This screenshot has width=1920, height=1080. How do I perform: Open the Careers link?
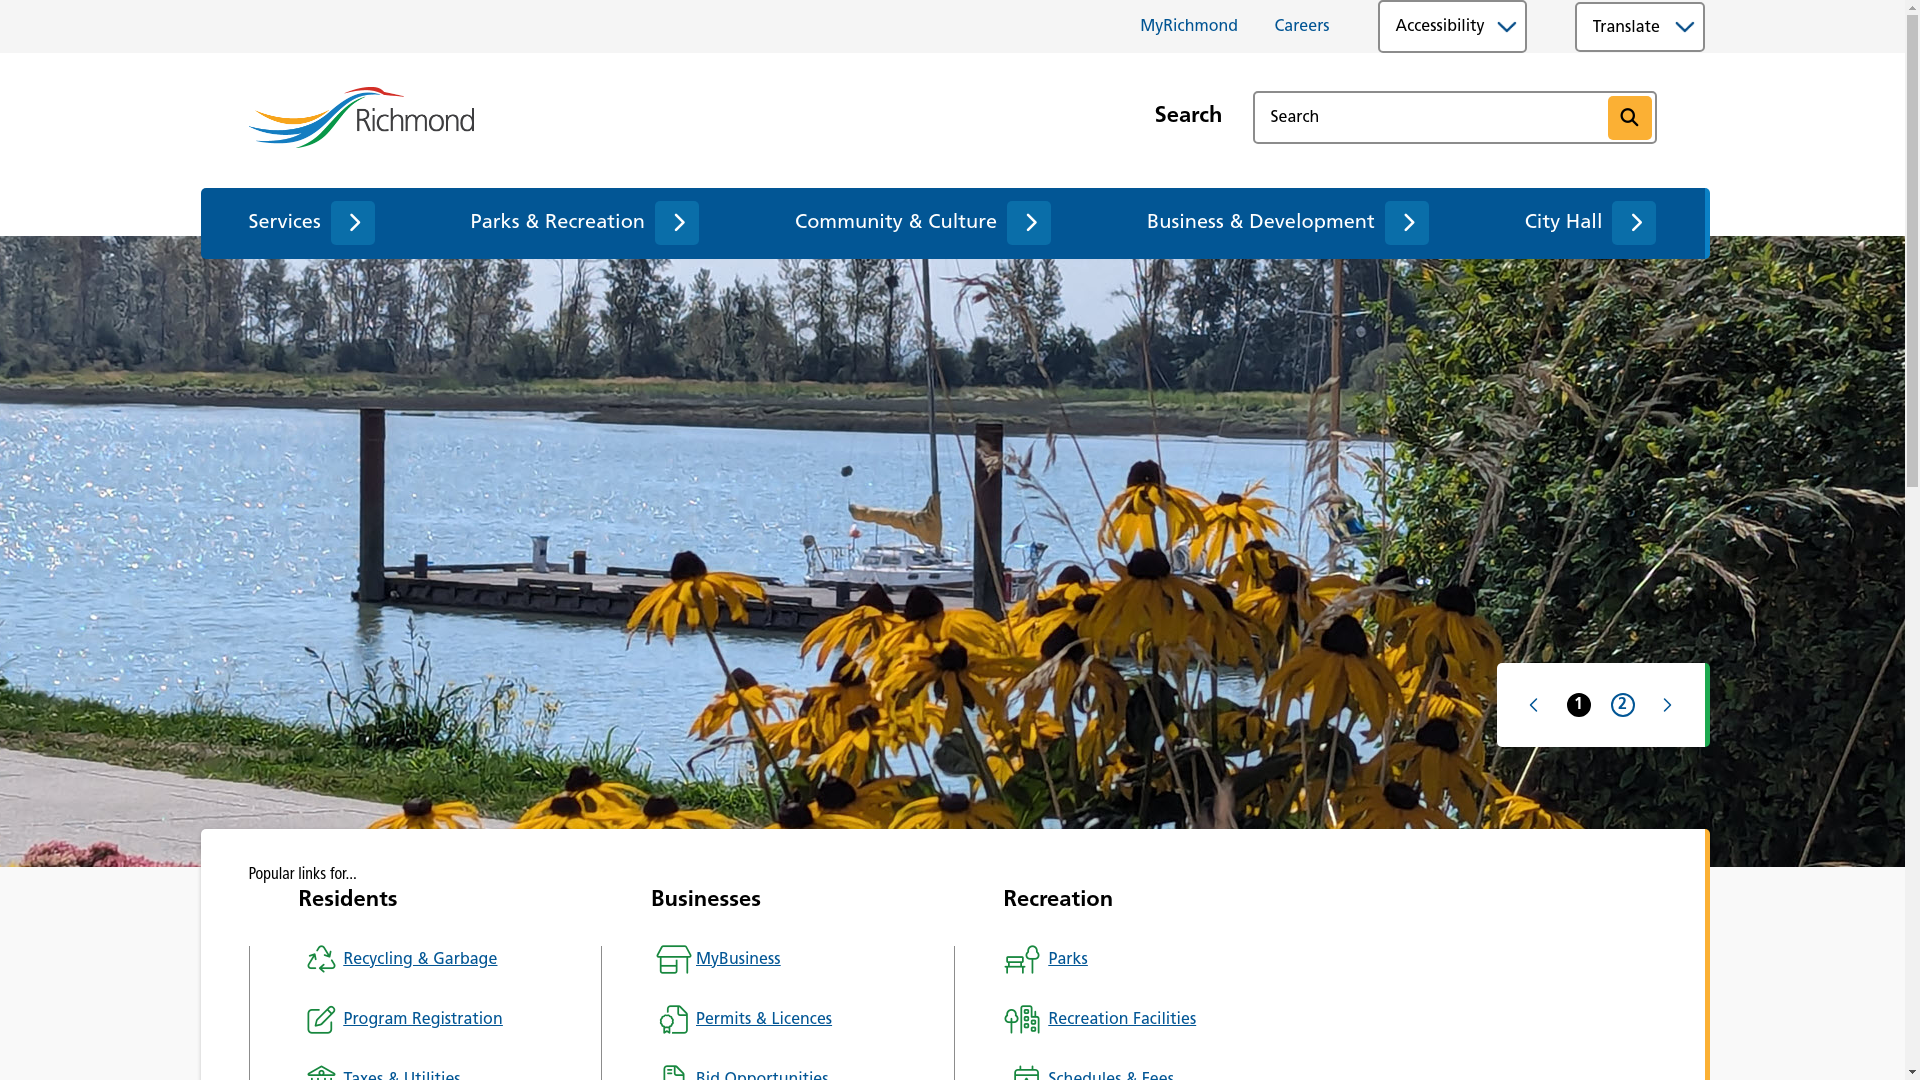coord(1301,26)
